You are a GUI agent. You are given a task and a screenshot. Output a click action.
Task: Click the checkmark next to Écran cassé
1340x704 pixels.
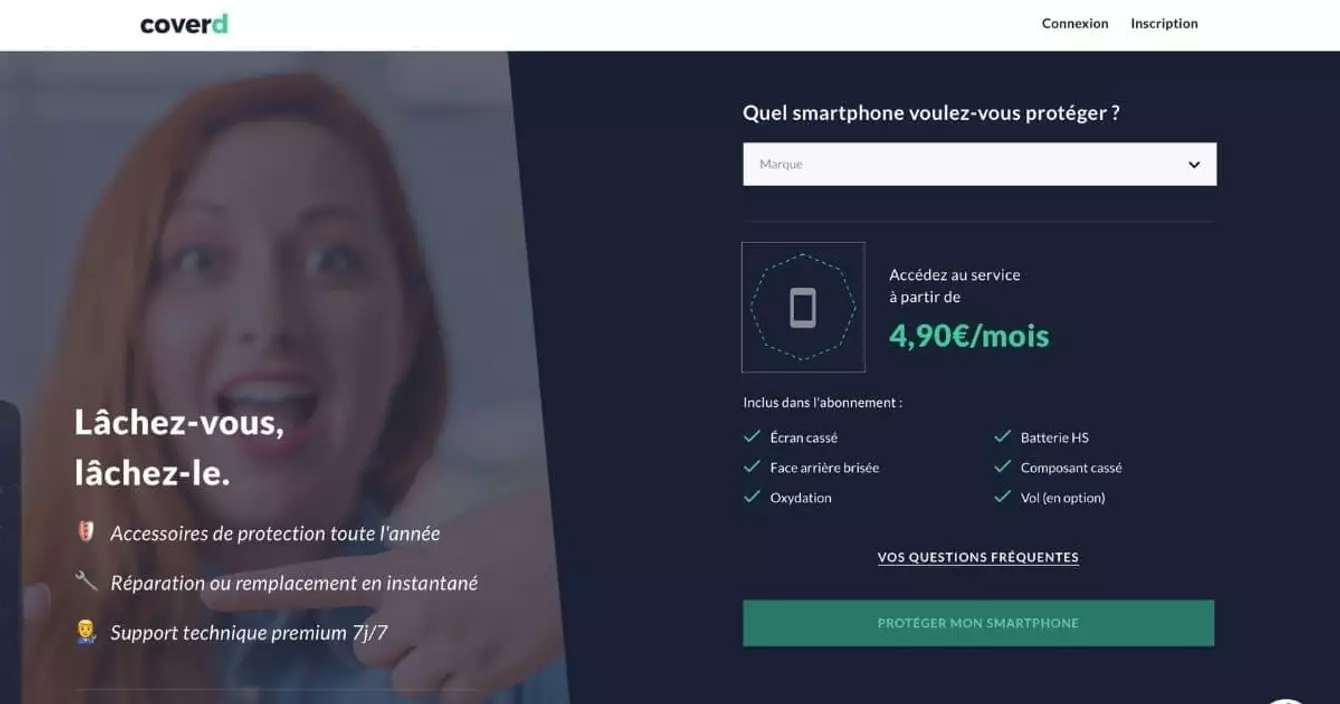(752, 437)
